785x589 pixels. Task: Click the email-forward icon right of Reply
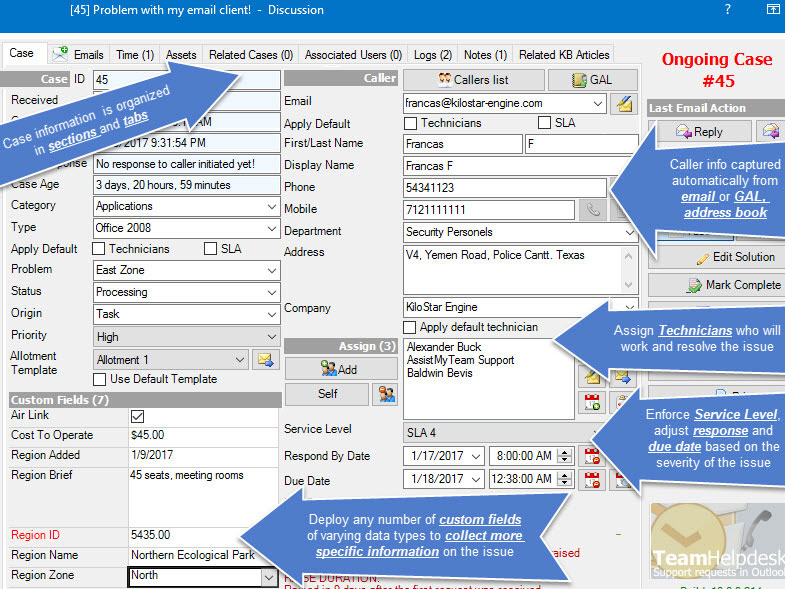(770, 131)
